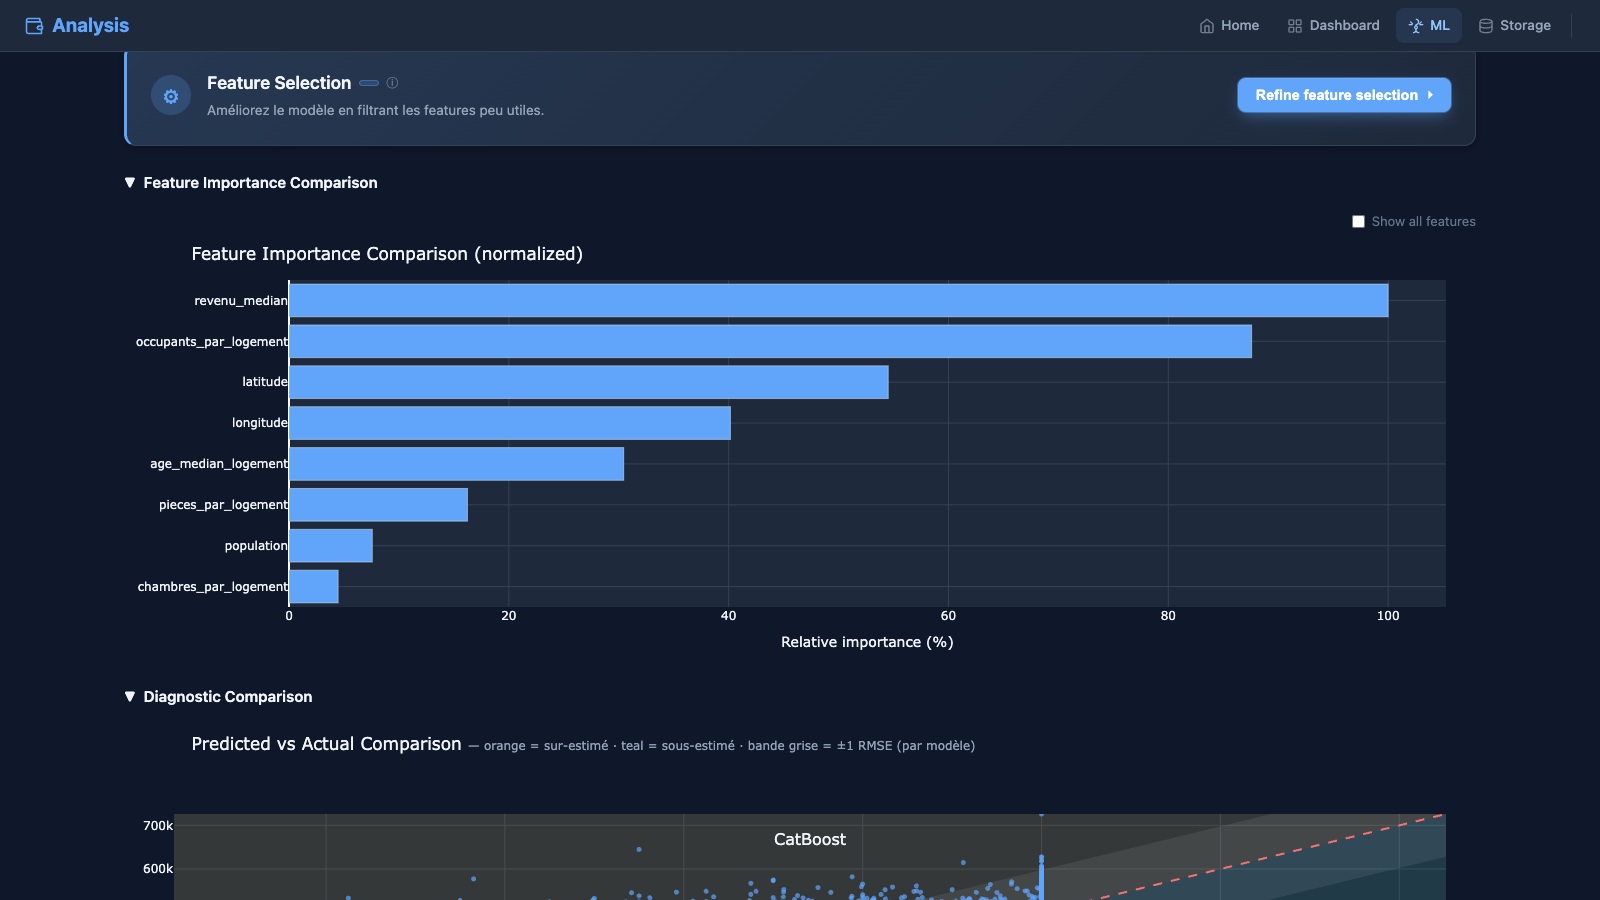Click the 600k y-axis tick label
The height and width of the screenshot is (900, 1600).
point(158,869)
